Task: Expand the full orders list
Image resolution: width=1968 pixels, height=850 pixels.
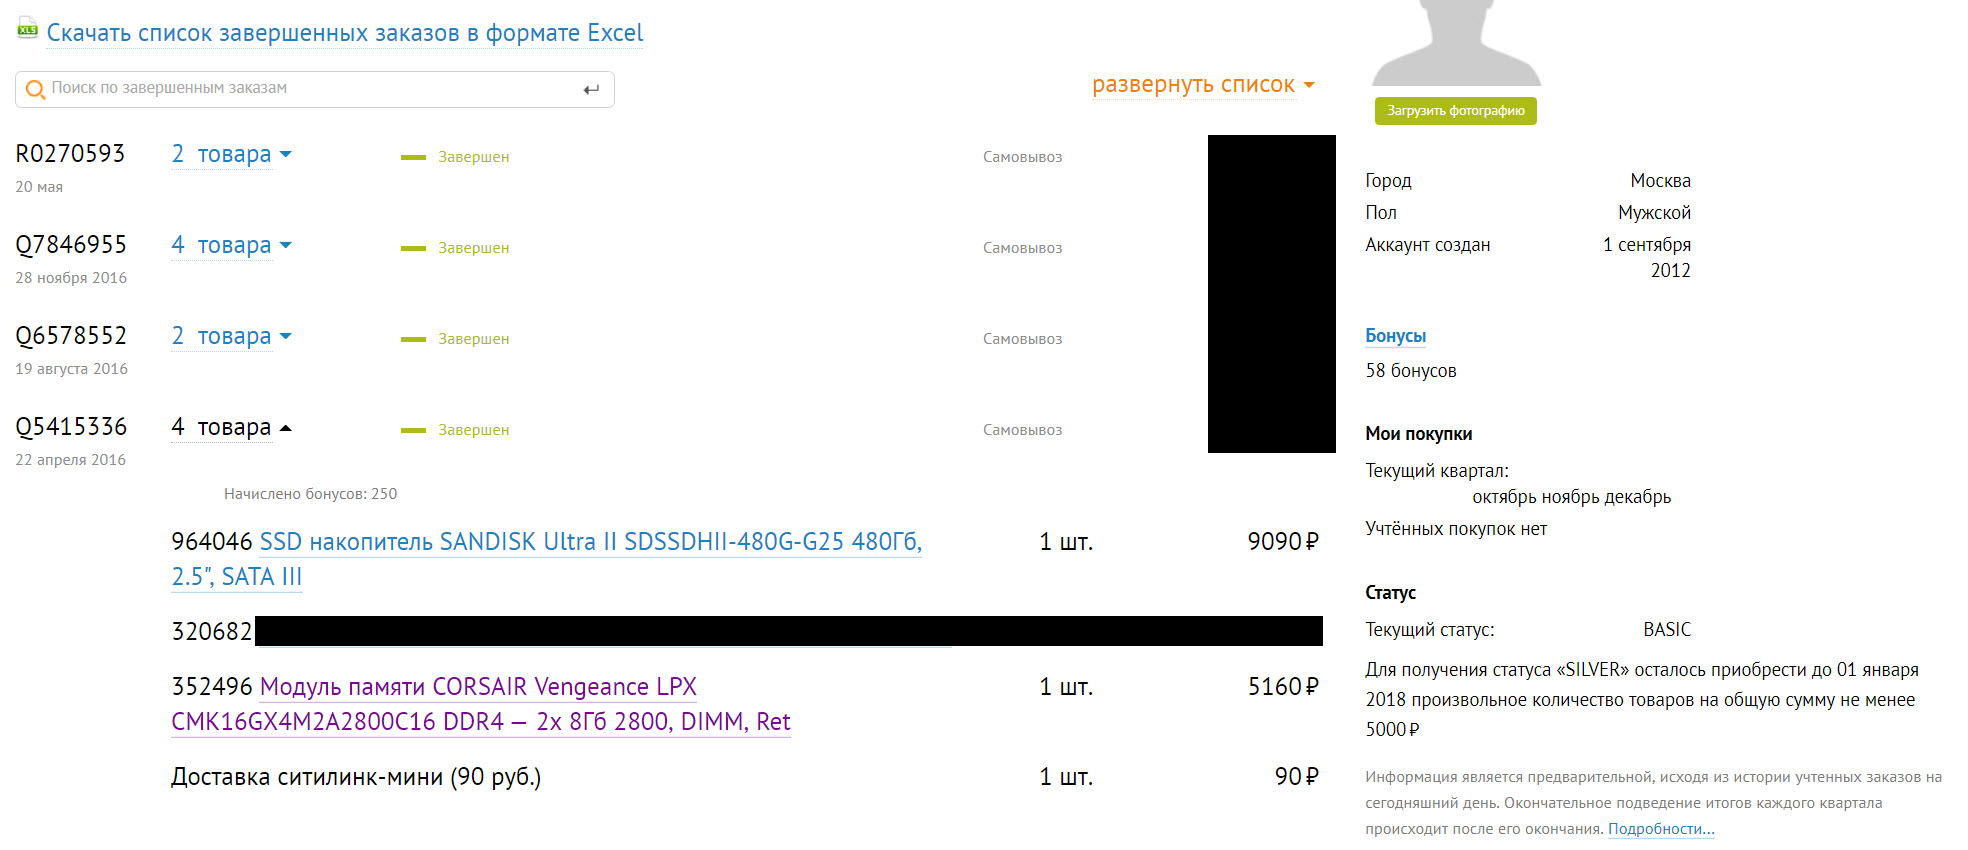Action: [x=1202, y=85]
